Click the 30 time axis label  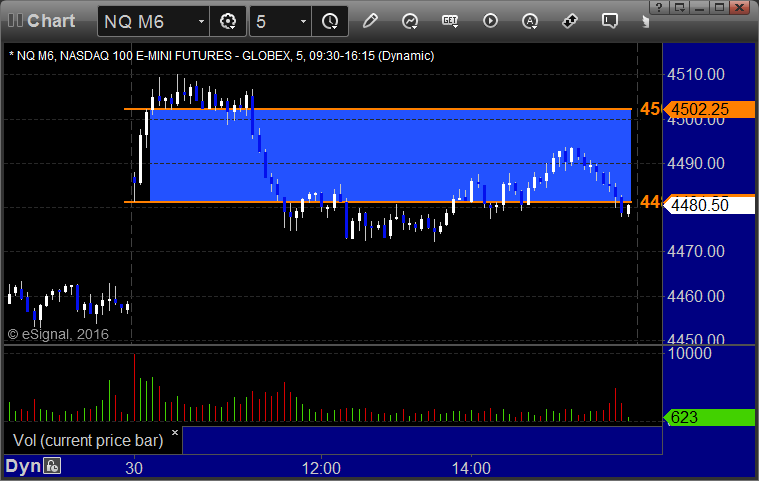click(x=134, y=468)
